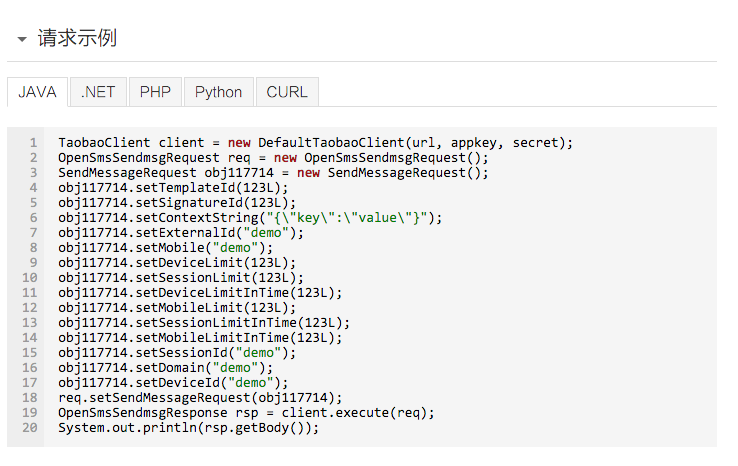Click the SendMessageRequest obj117714 line
The height and width of the screenshot is (466, 738).
(x=273, y=173)
